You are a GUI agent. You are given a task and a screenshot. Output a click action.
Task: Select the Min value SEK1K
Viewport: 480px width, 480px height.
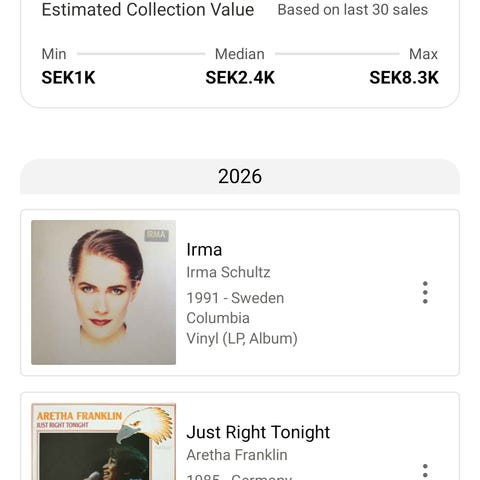coord(68,78)
